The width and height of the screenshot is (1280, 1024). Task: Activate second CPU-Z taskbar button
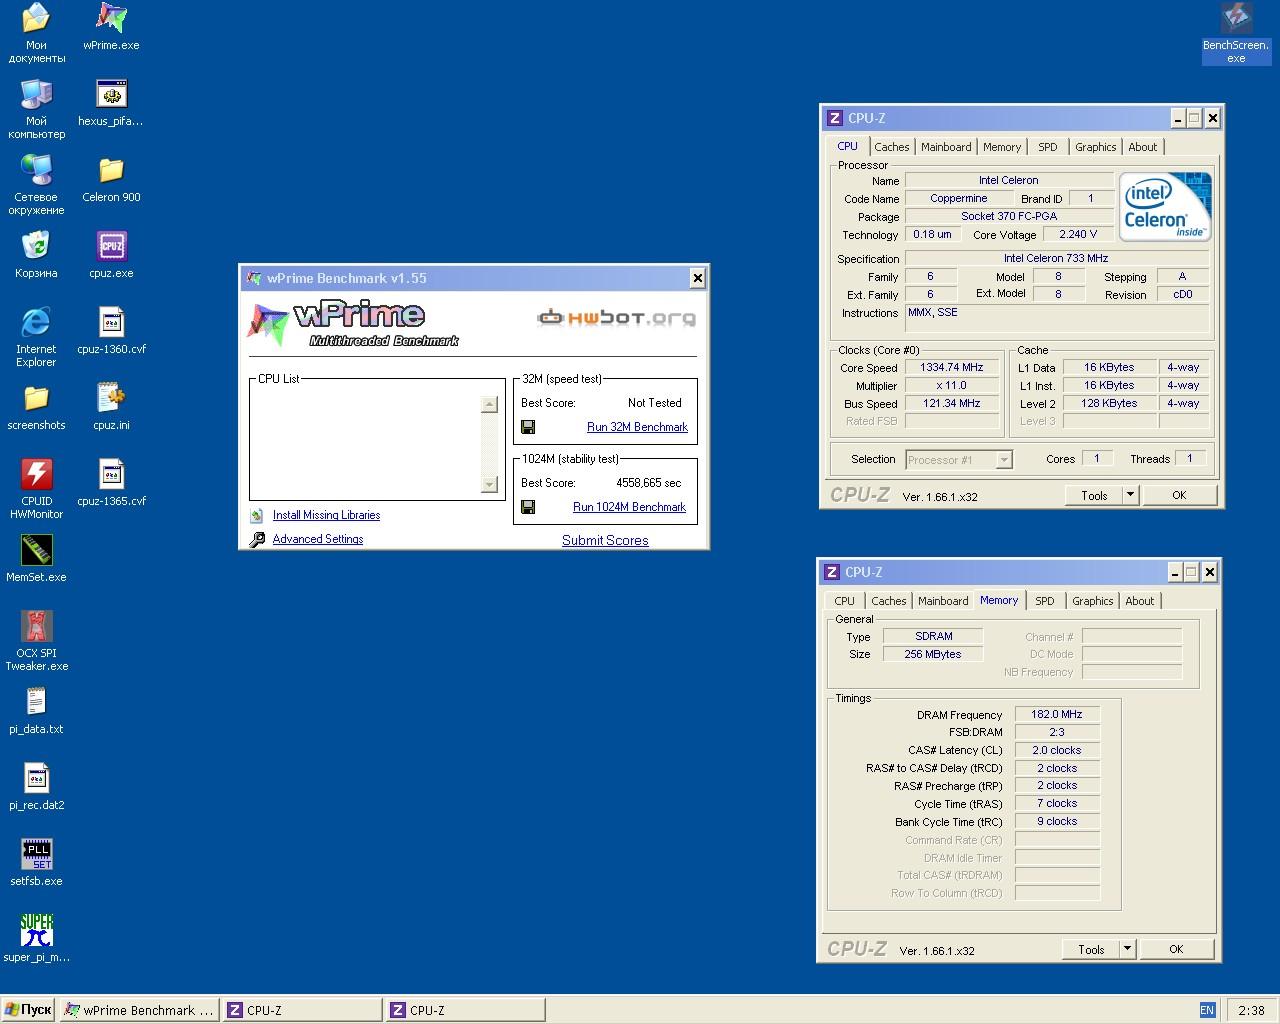point(465,1010)
